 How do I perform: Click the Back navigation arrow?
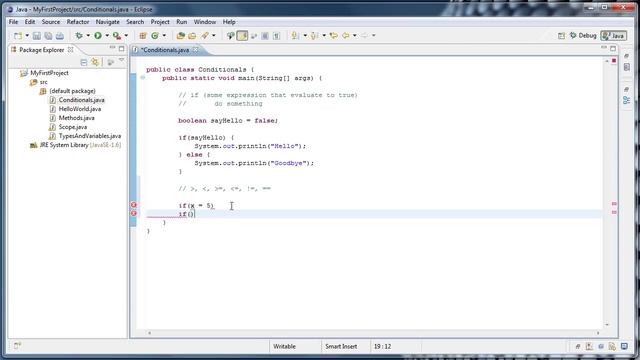(x=346, y=36)
